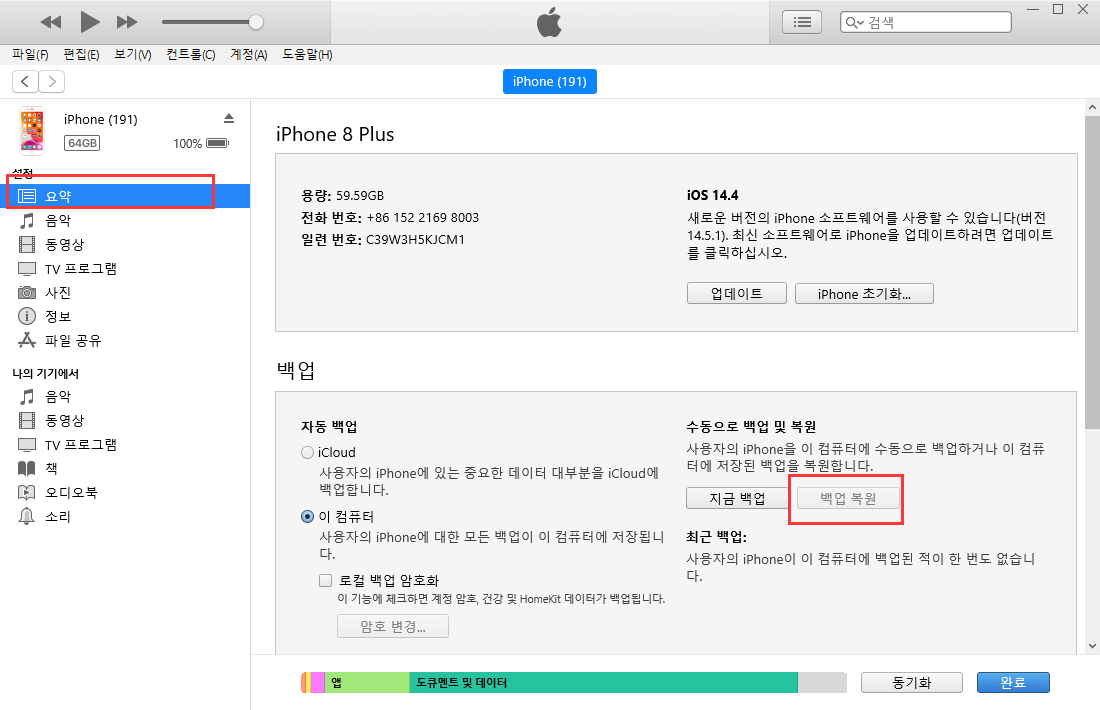The height and width of the screenshot is (710, 1100).
Task: Click the 검색 search field
Action: point(925,22)
